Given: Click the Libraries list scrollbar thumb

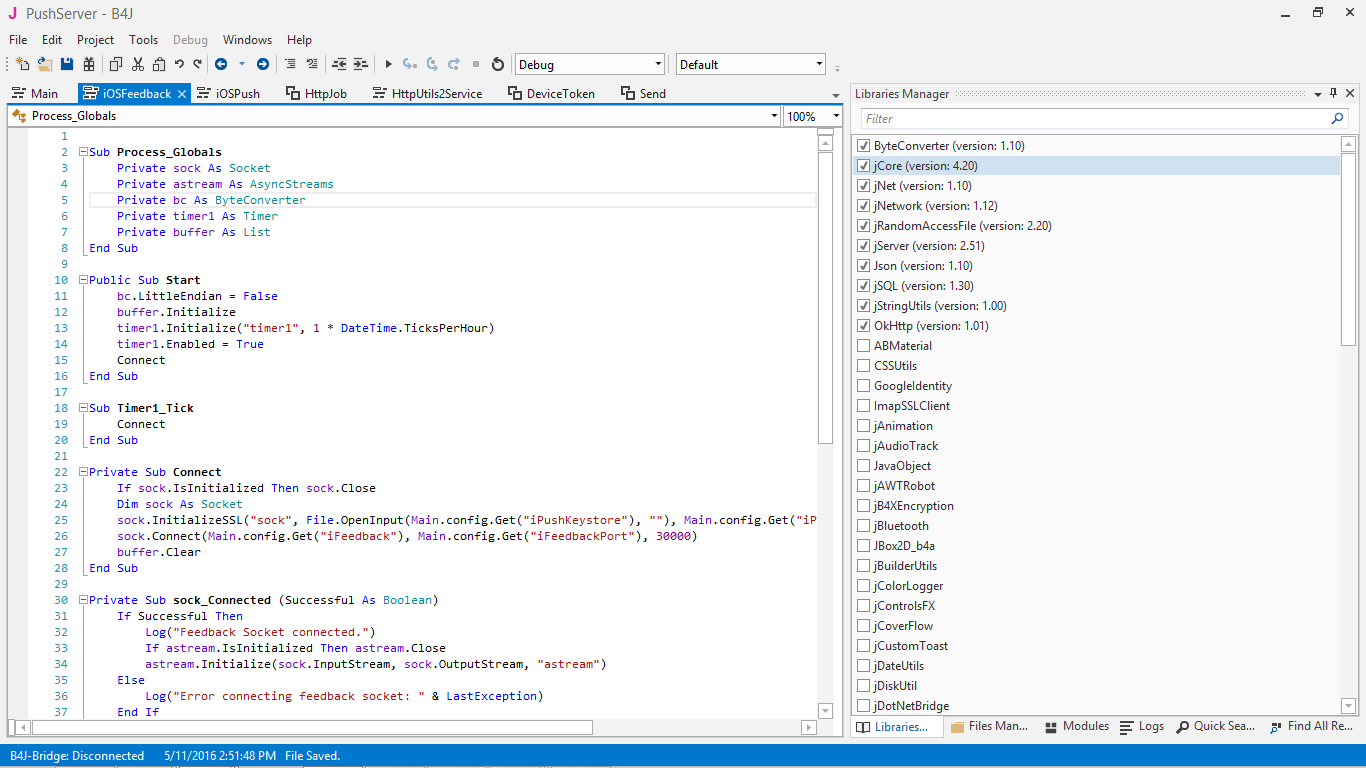Looking at the screenshot, I should (1348, 248).
